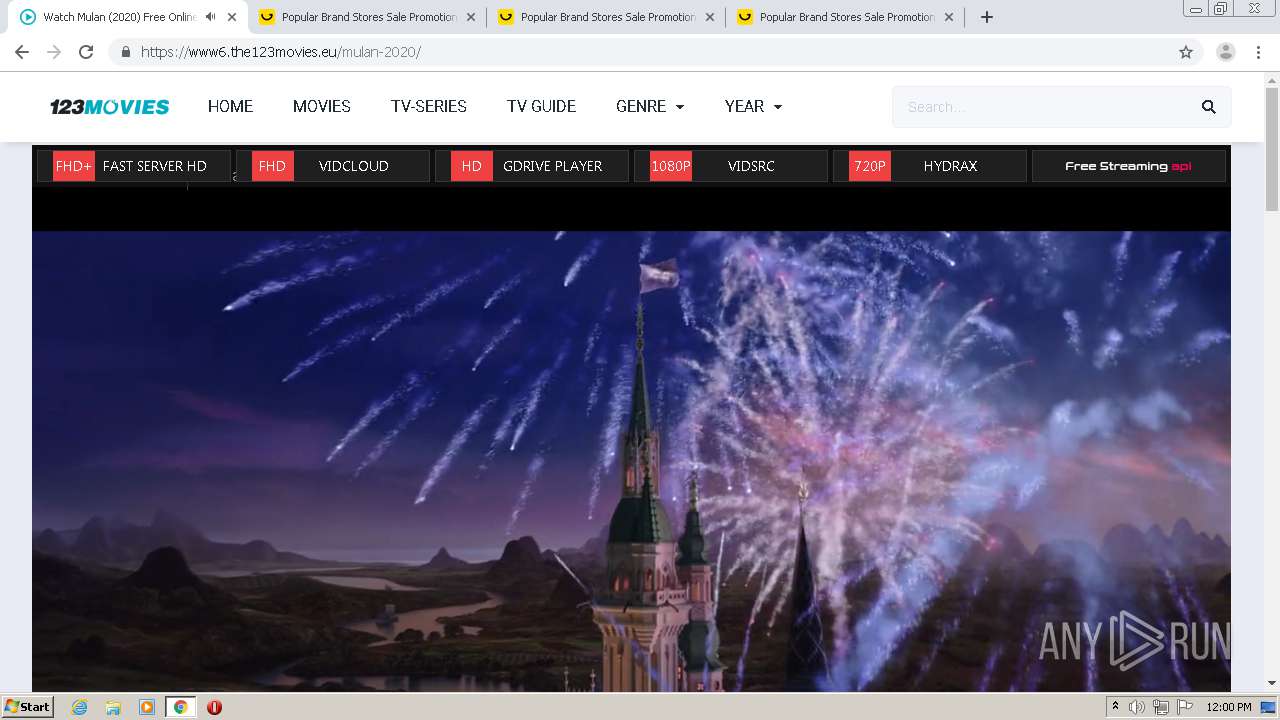
Task: Switch to first Popular Brand Stores tab
Action: [367, 17]
